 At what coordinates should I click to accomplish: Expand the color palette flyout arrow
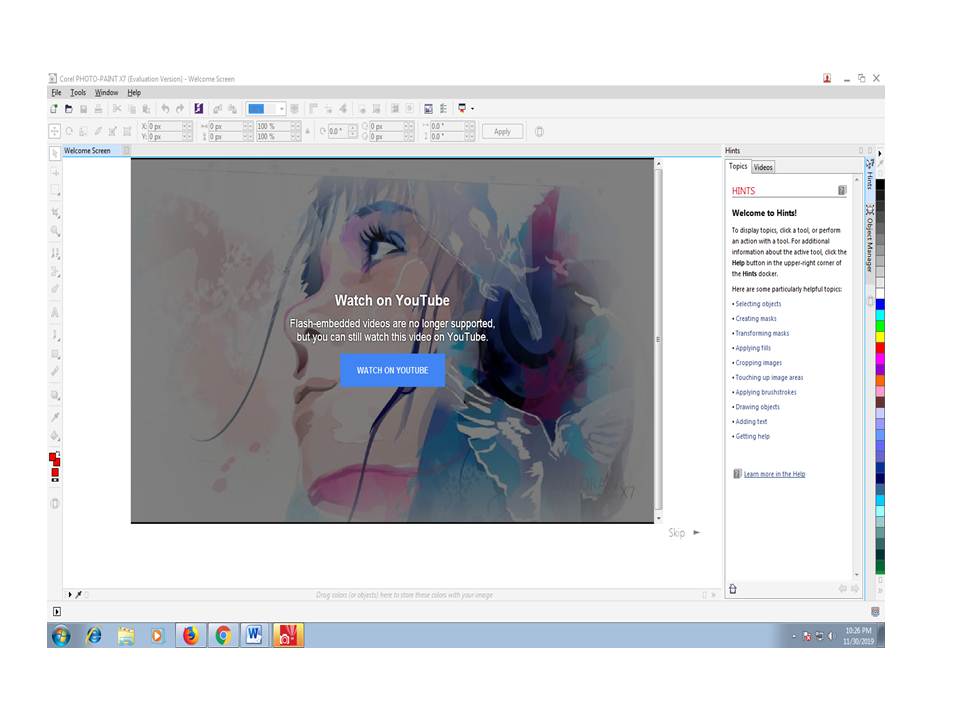tap(880, 154)
